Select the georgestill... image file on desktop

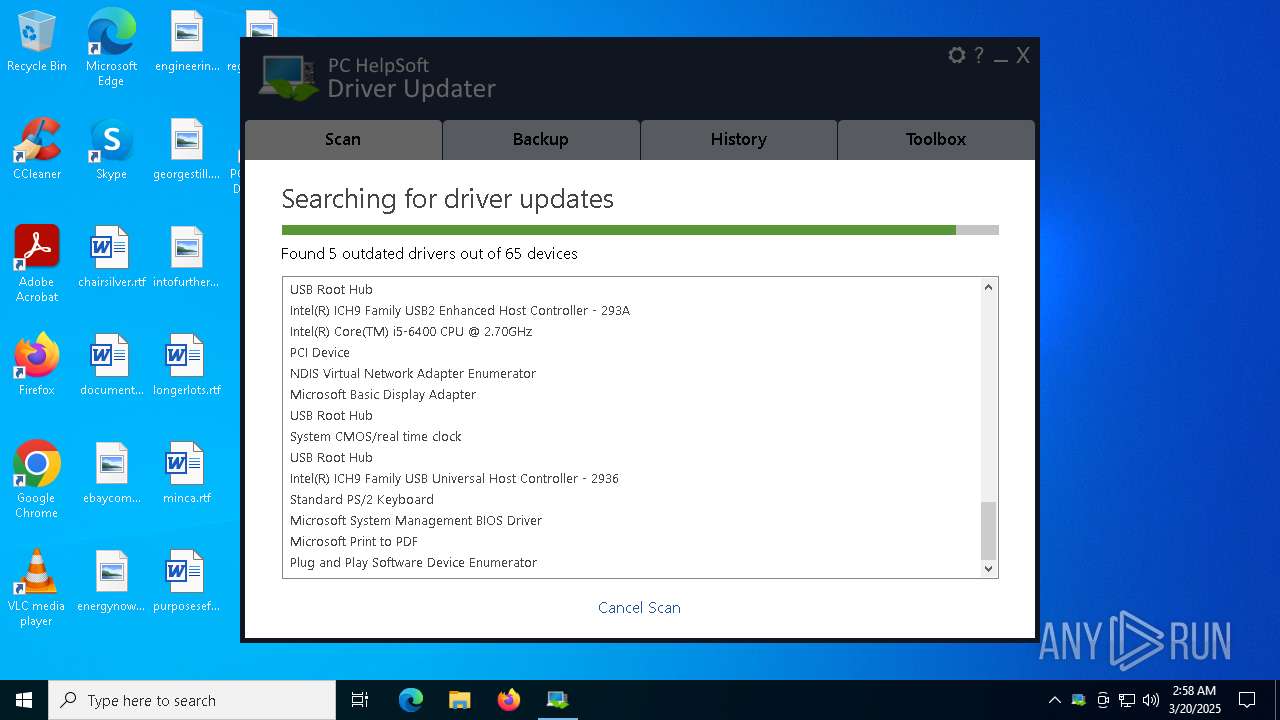click(x=186, y=150)
